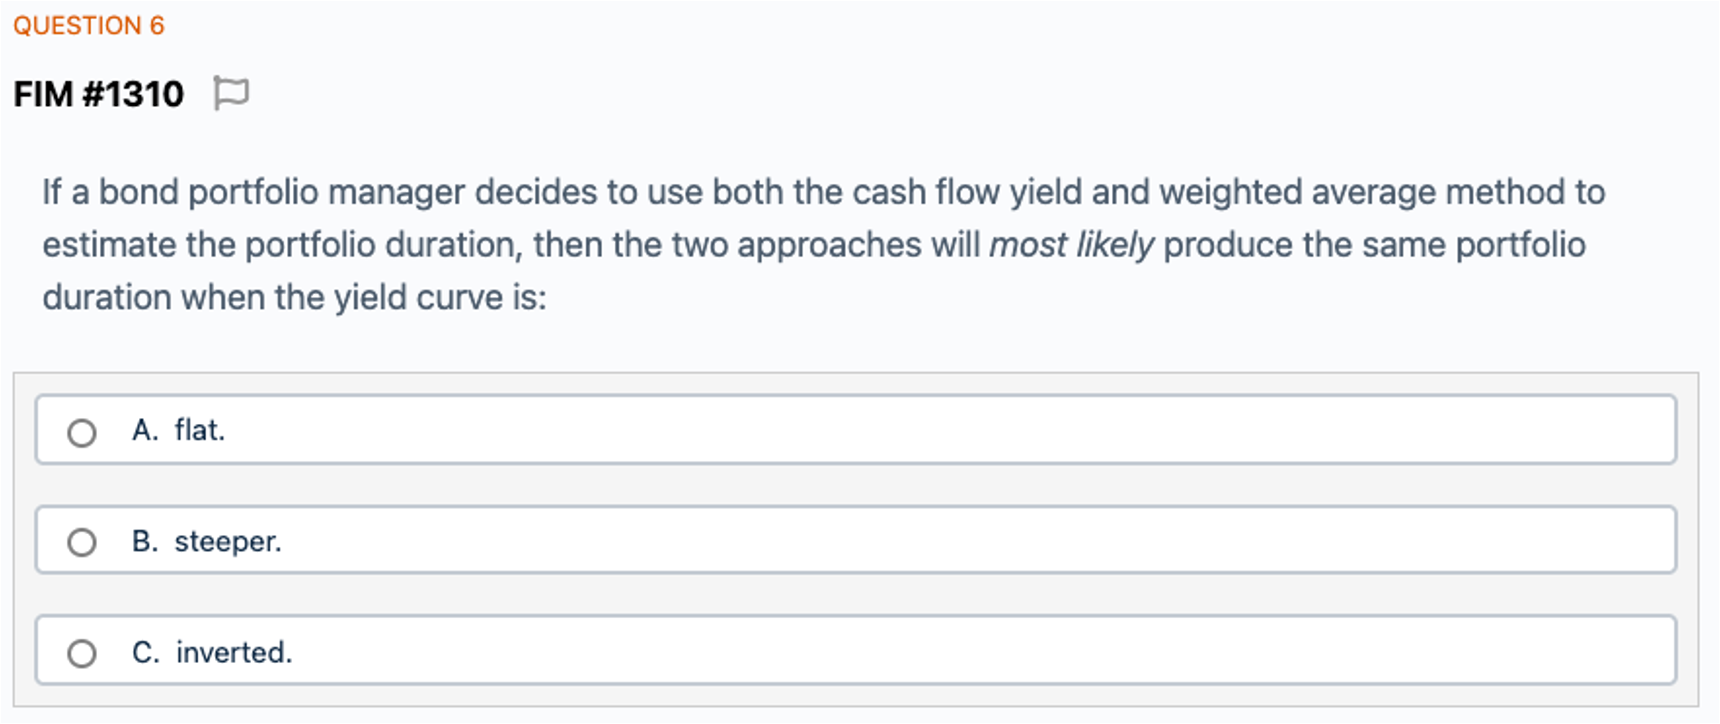This screenshot has width=1720, height=724.
Task: Click the 'flat.' answer text
Action: [x=200, y=430]
